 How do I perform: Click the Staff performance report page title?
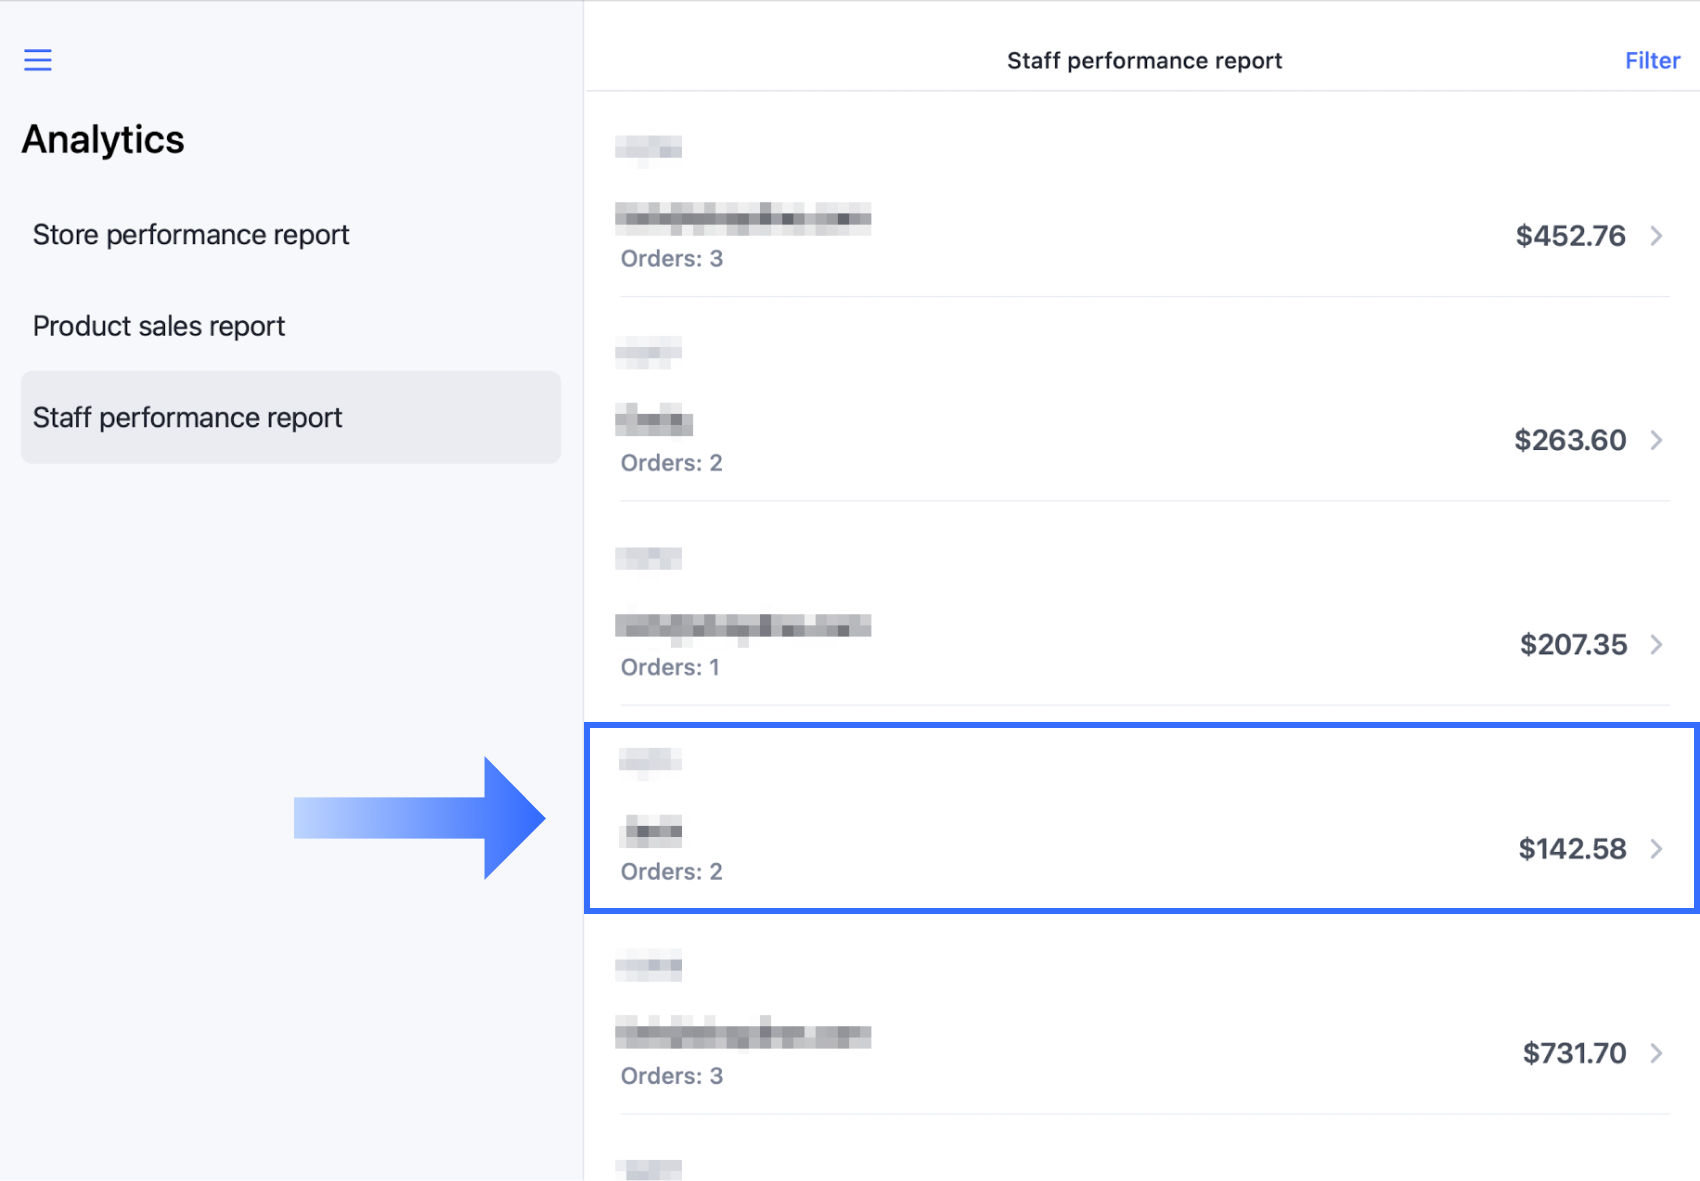coord(1144,61)
